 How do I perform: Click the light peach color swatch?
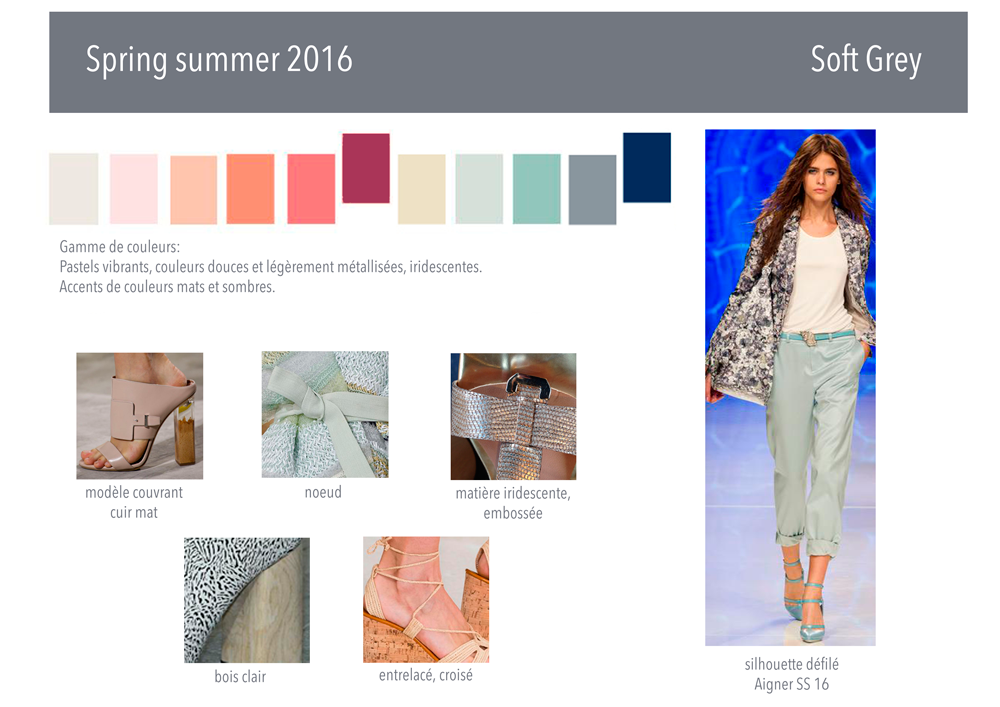tap(194, 190)
